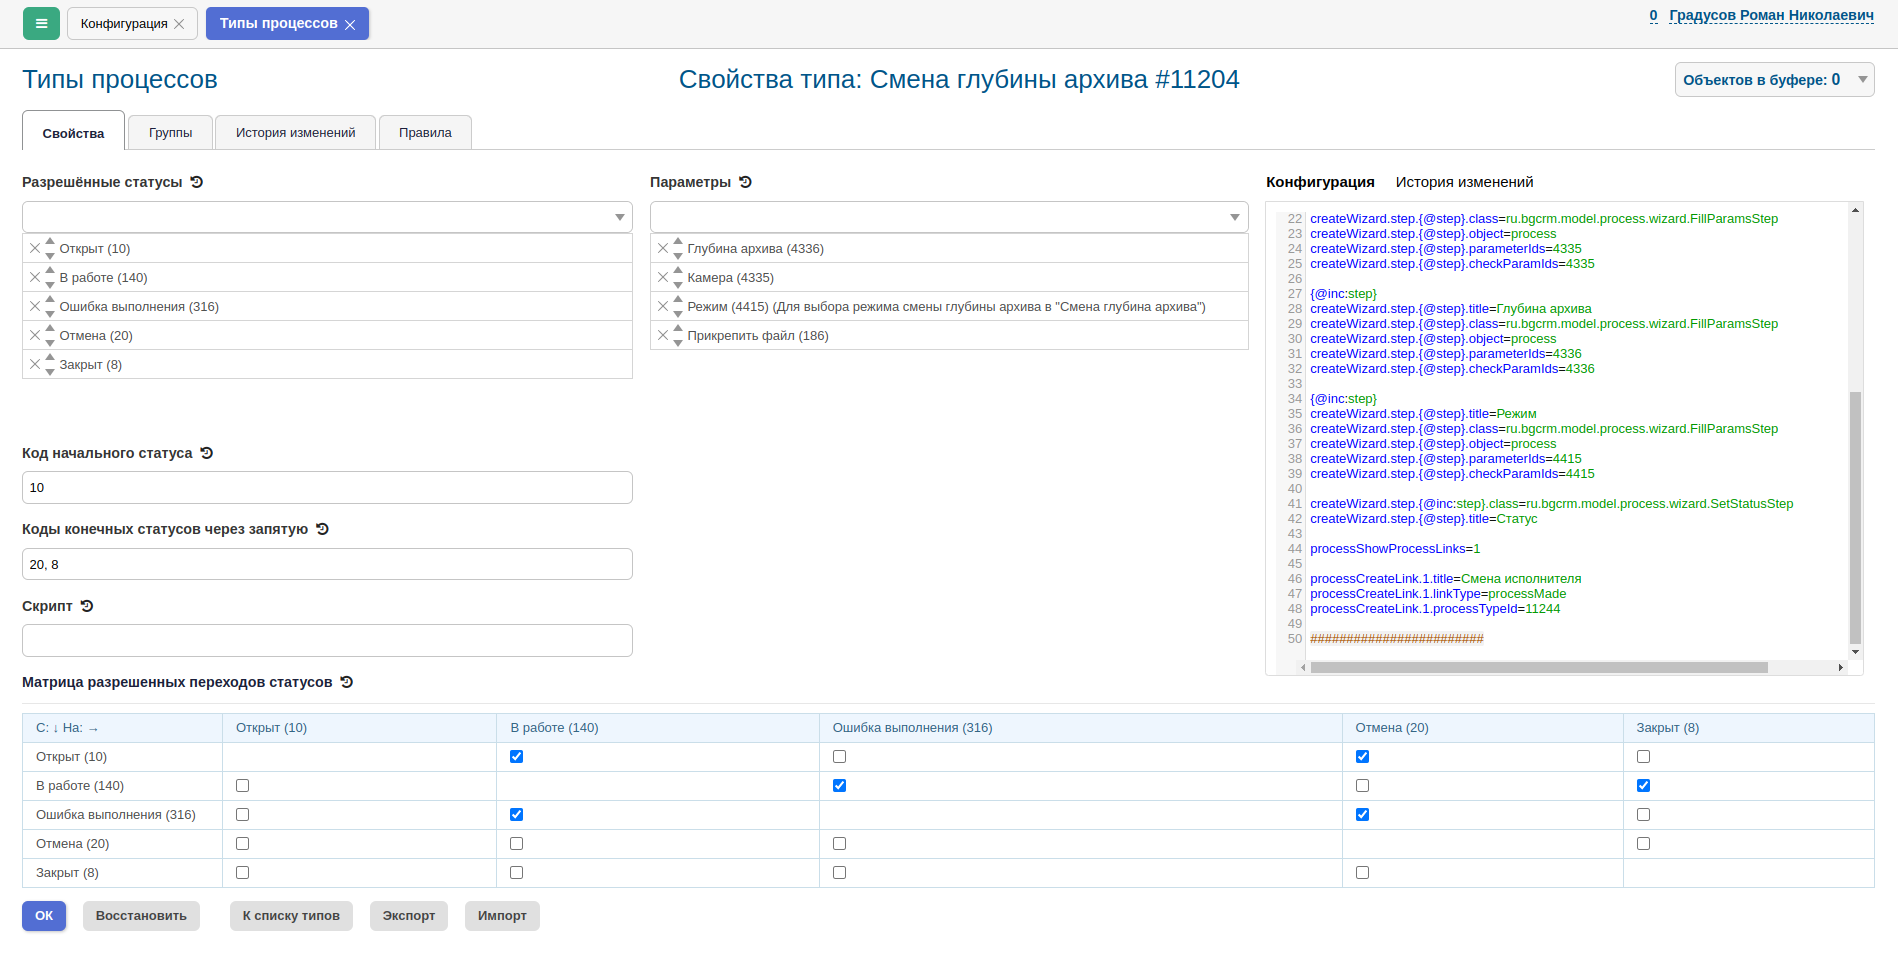
Task: Select the Конфигурация editor tab
Action: point(1320,182)
